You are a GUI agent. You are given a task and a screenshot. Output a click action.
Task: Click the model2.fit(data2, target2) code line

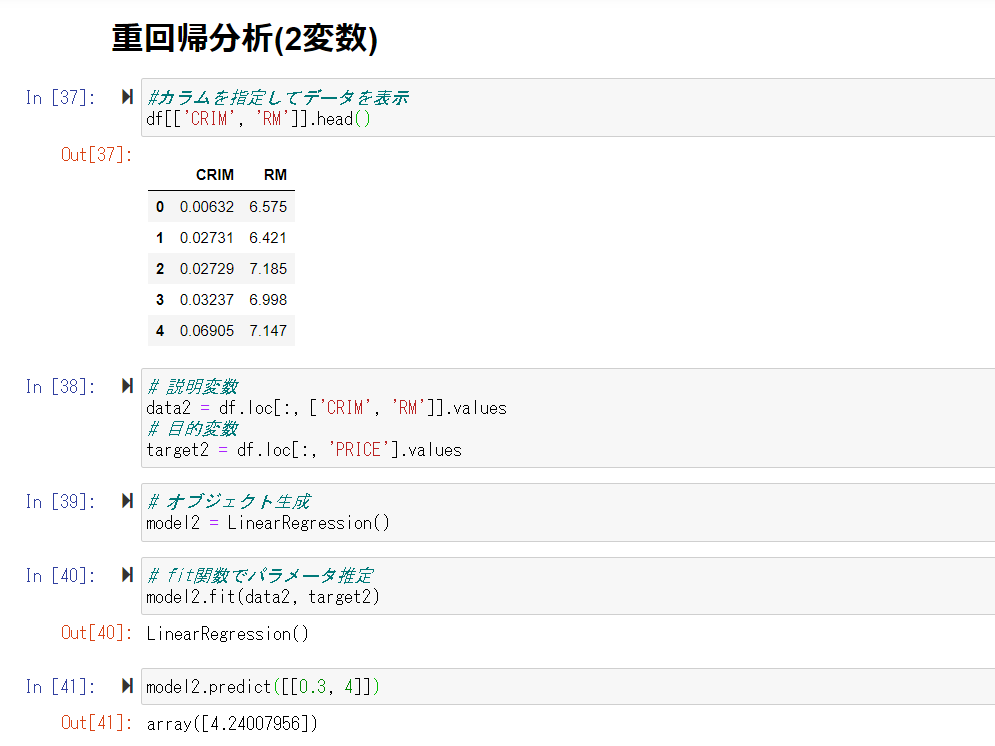[x=263, y=597]
